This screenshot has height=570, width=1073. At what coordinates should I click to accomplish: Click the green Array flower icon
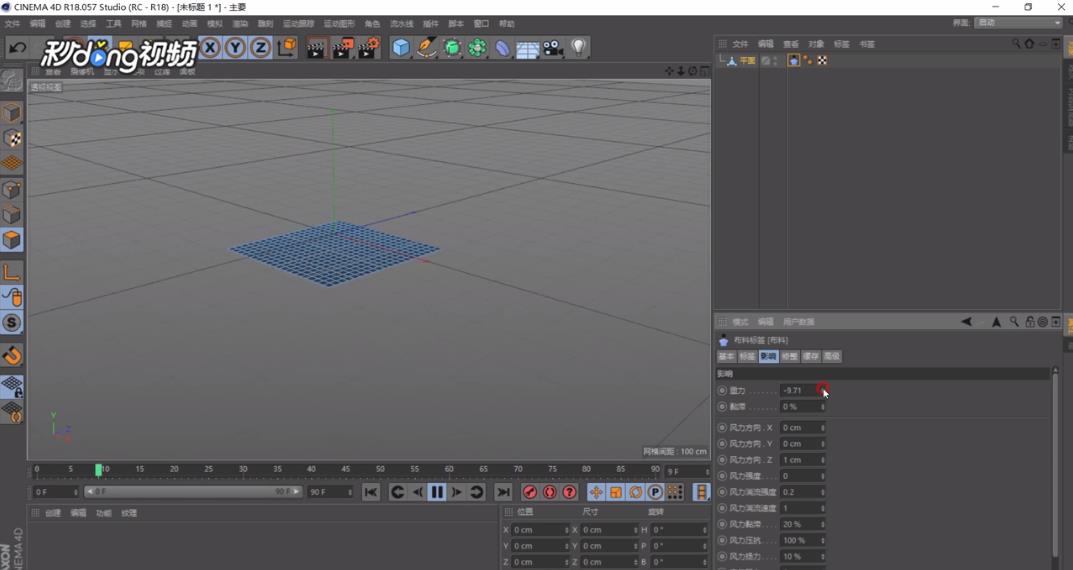pos(478,48)
